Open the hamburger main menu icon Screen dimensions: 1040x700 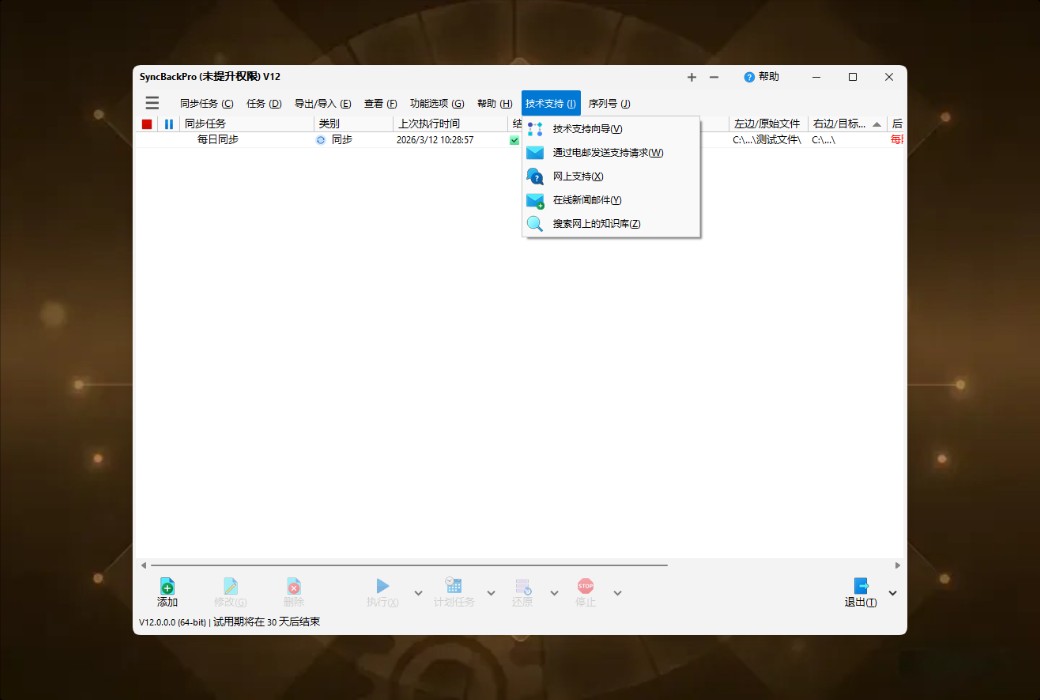(x=152, y=103)
